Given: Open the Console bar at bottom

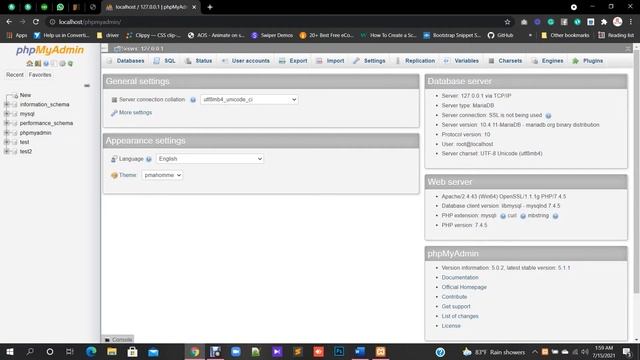Looking at the screenshot, I should [118, 340].
